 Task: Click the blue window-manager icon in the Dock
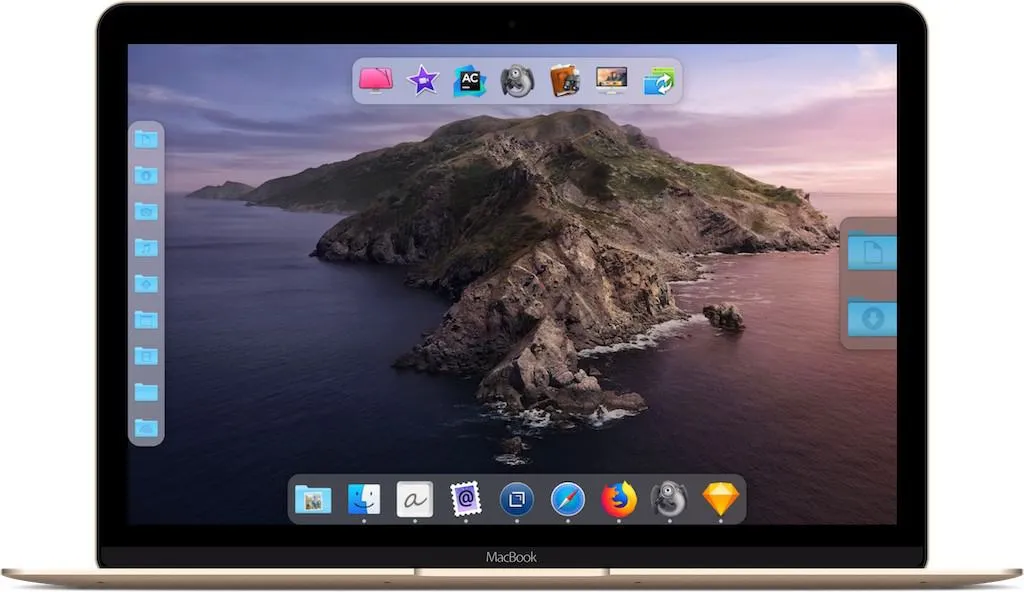[517, 497]
